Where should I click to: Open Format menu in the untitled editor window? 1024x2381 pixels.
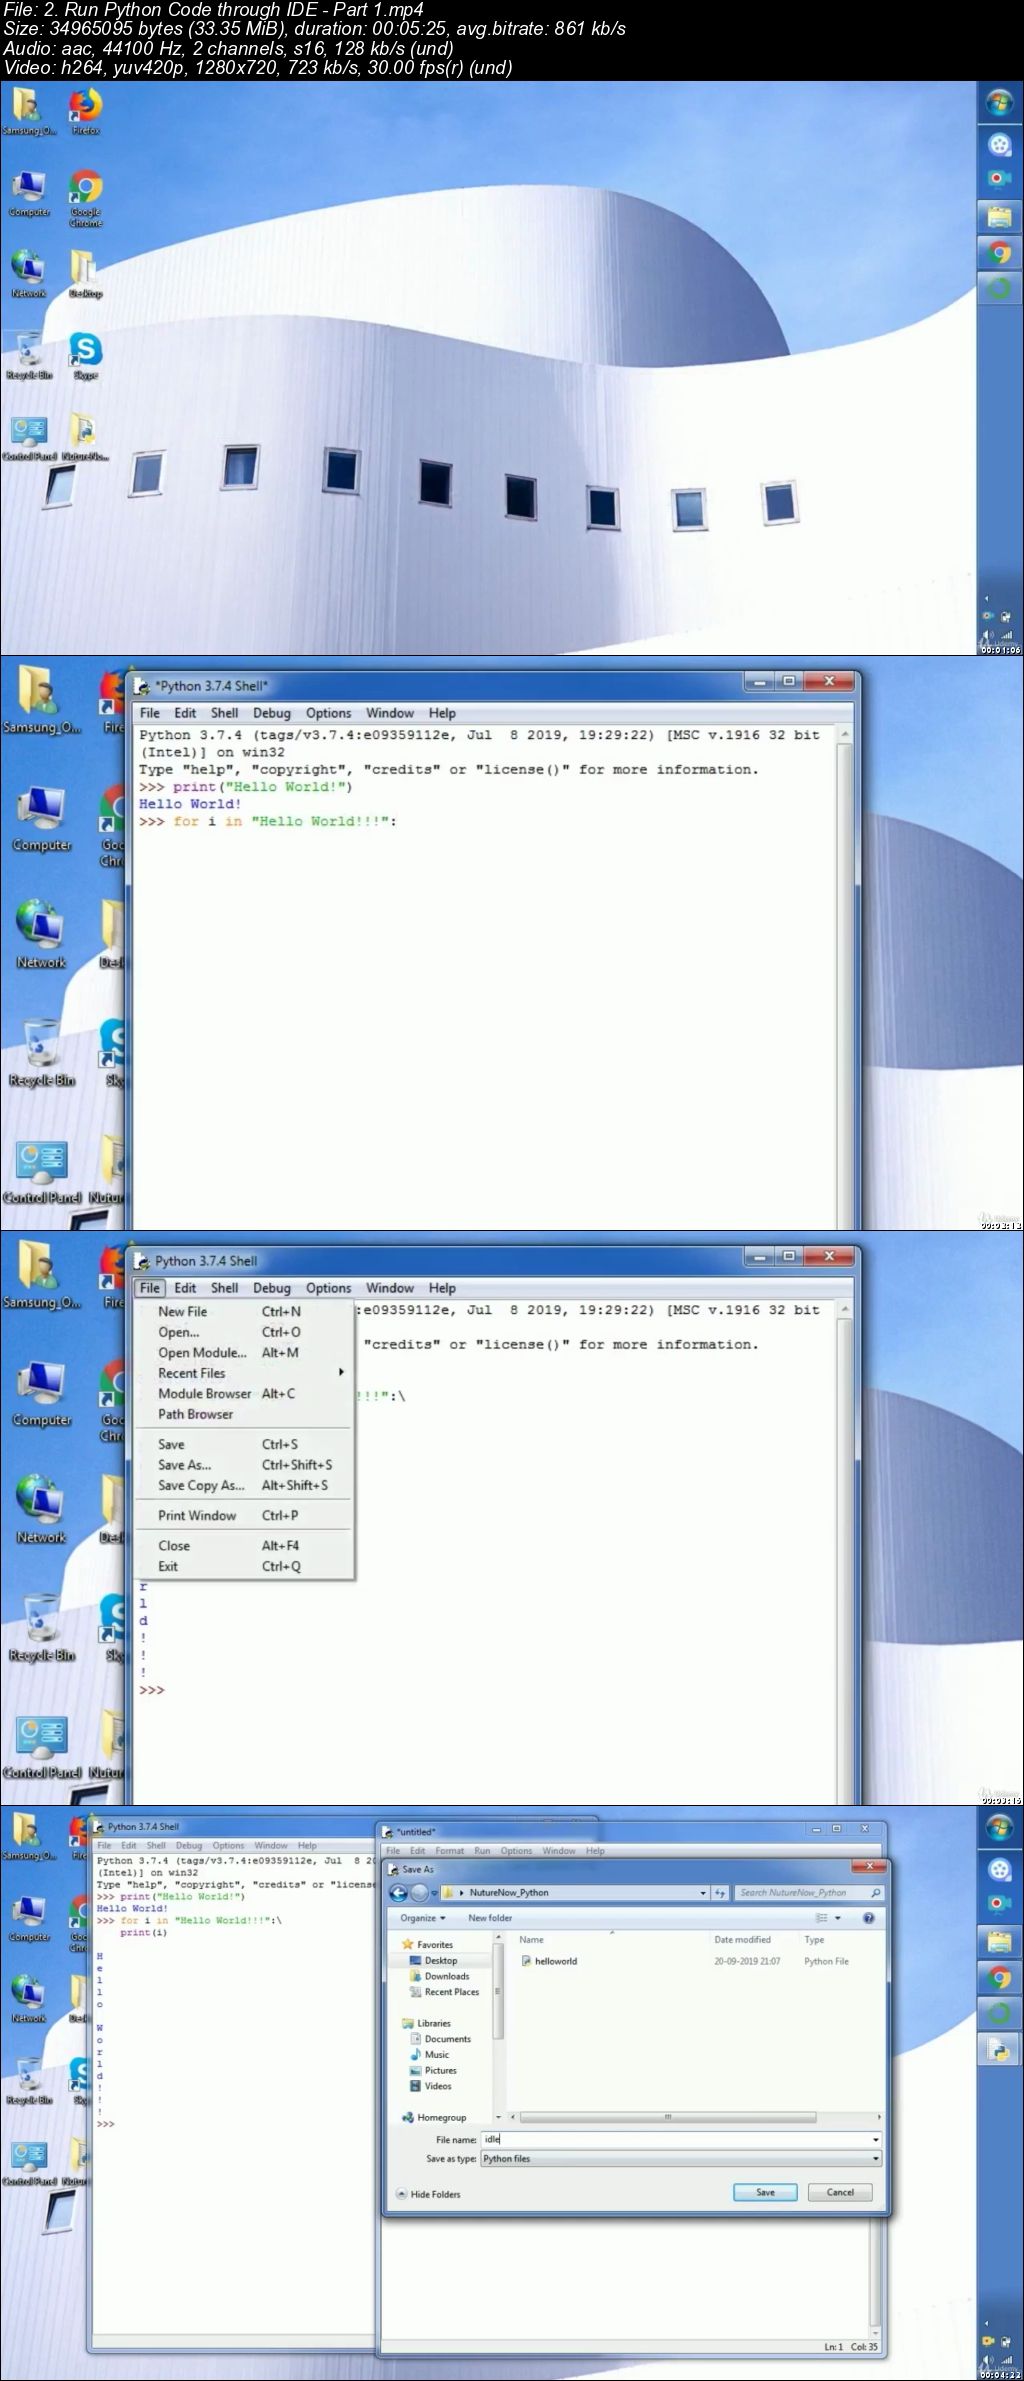click(x=450, y=1851)
